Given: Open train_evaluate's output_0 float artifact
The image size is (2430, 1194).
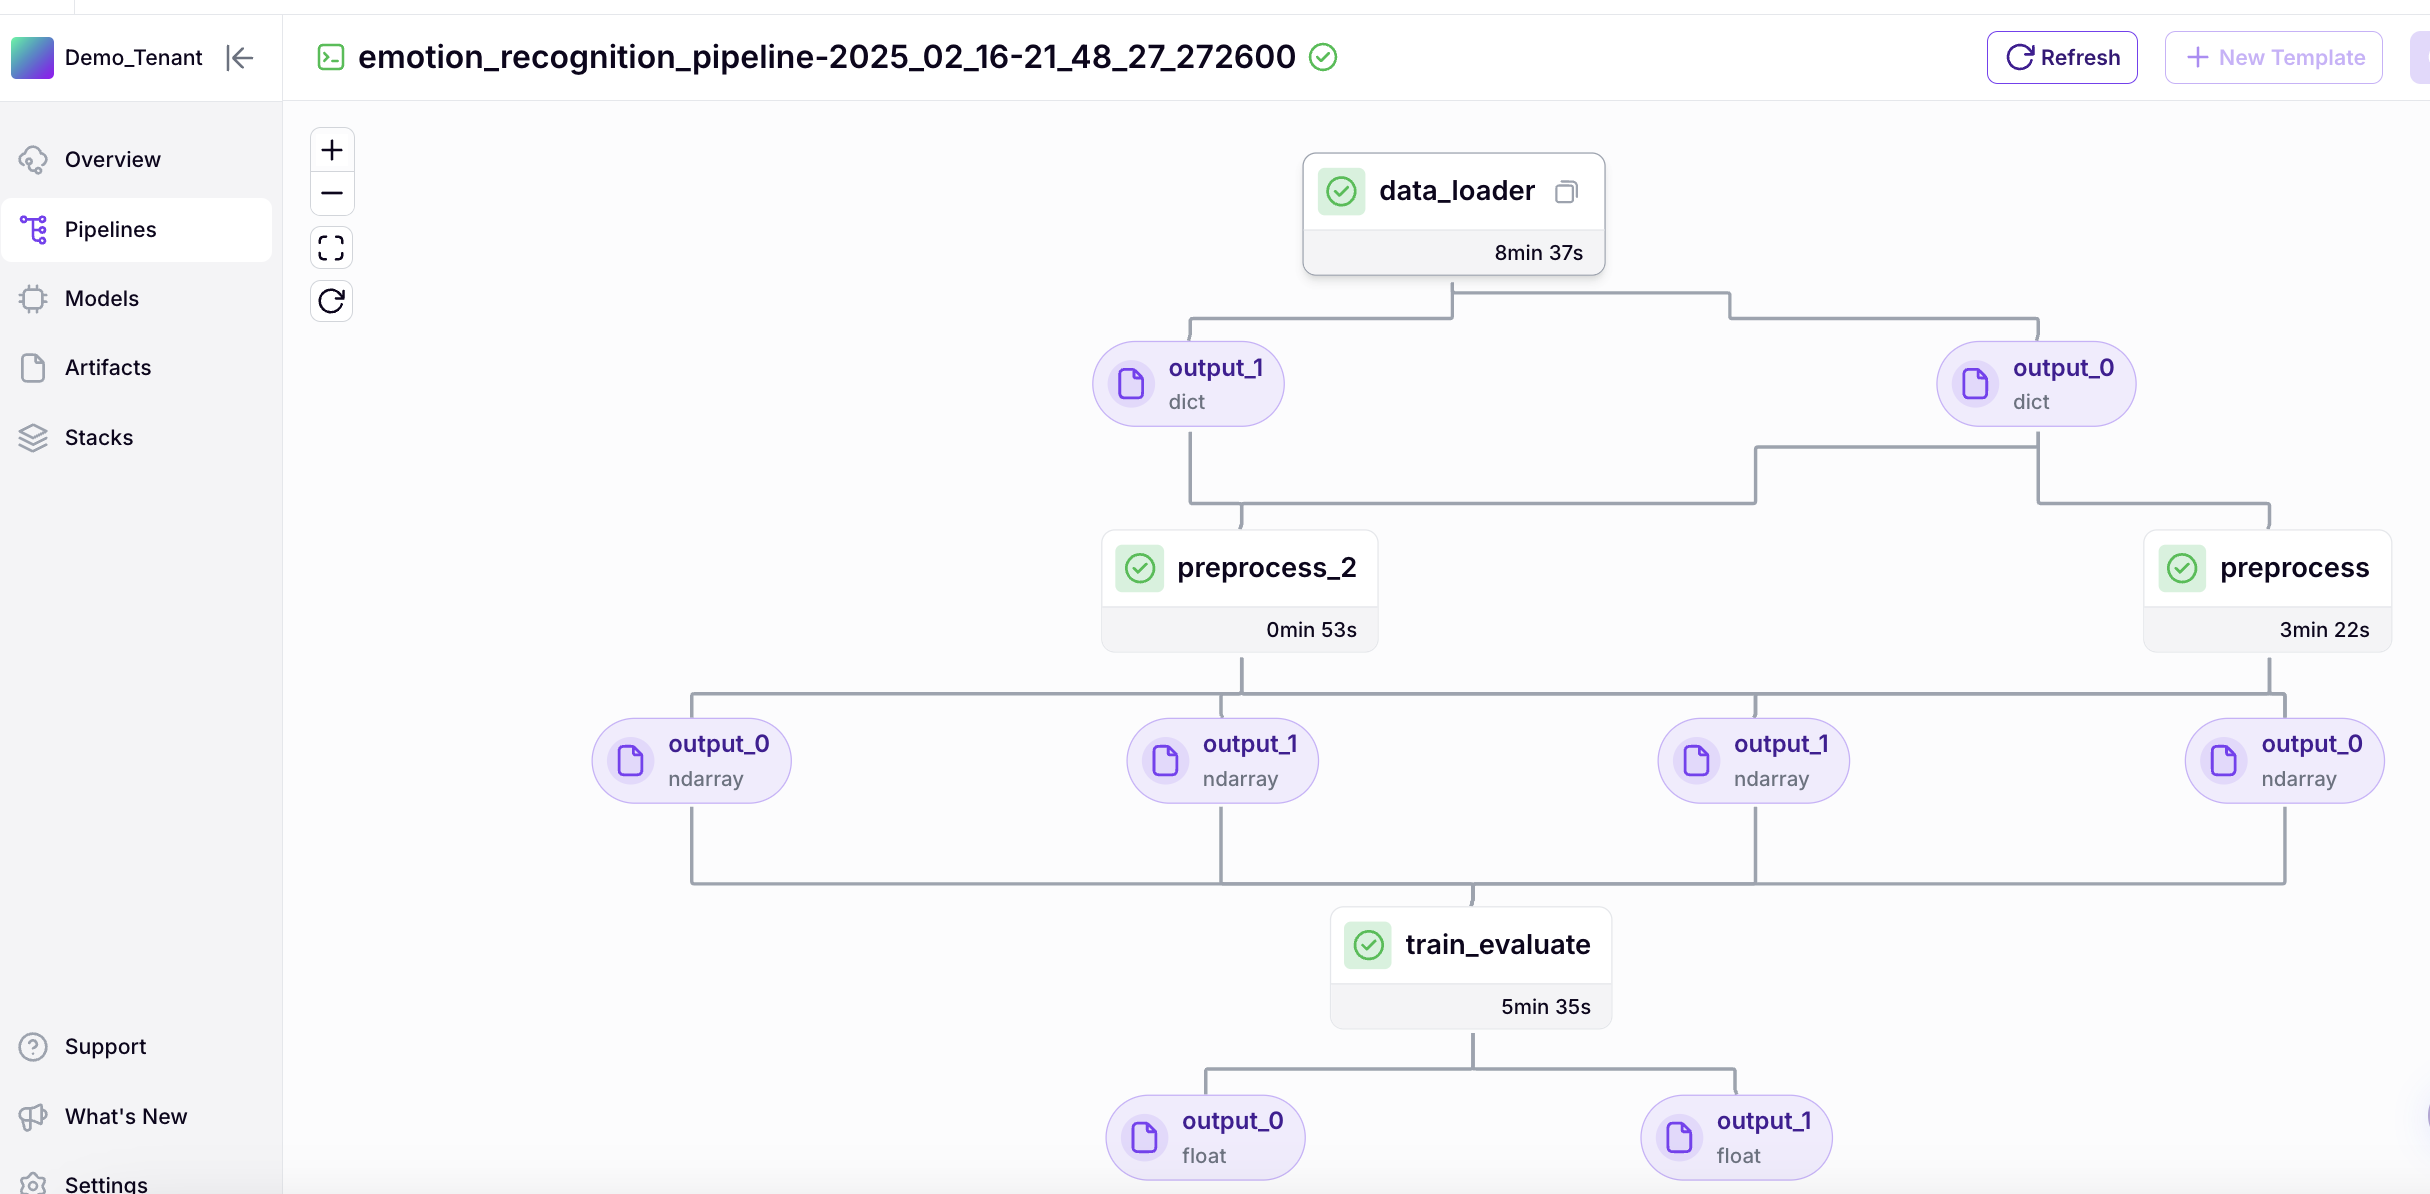Looking at the screenshot, I should point(1205,1137).
